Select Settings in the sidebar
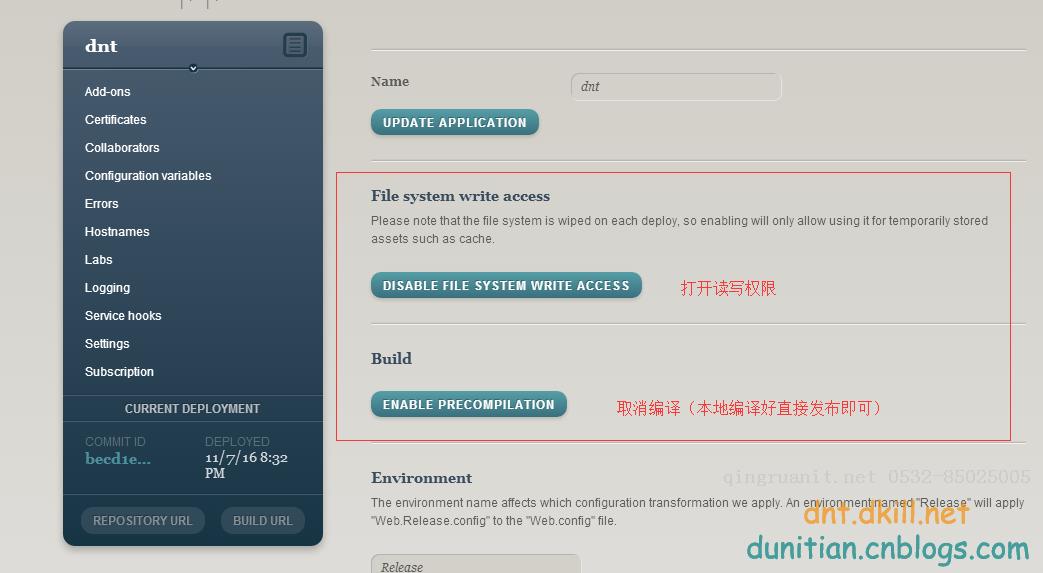Image resolution: width=1043 pixels, height=573 pixels. [x=107, y=344]
